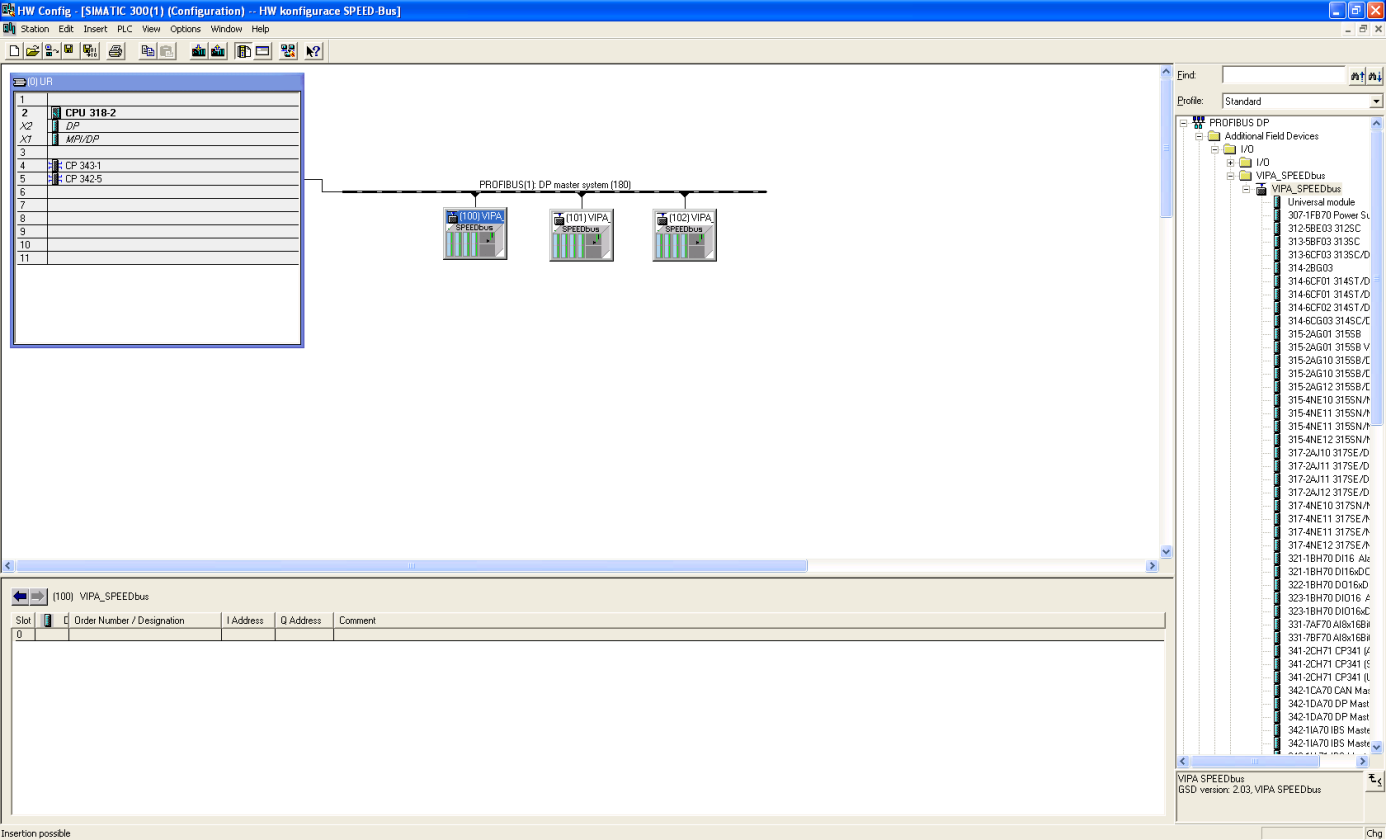Open the Window menu
This screenshot has height=840, width=1386.
tap(226, 29)
